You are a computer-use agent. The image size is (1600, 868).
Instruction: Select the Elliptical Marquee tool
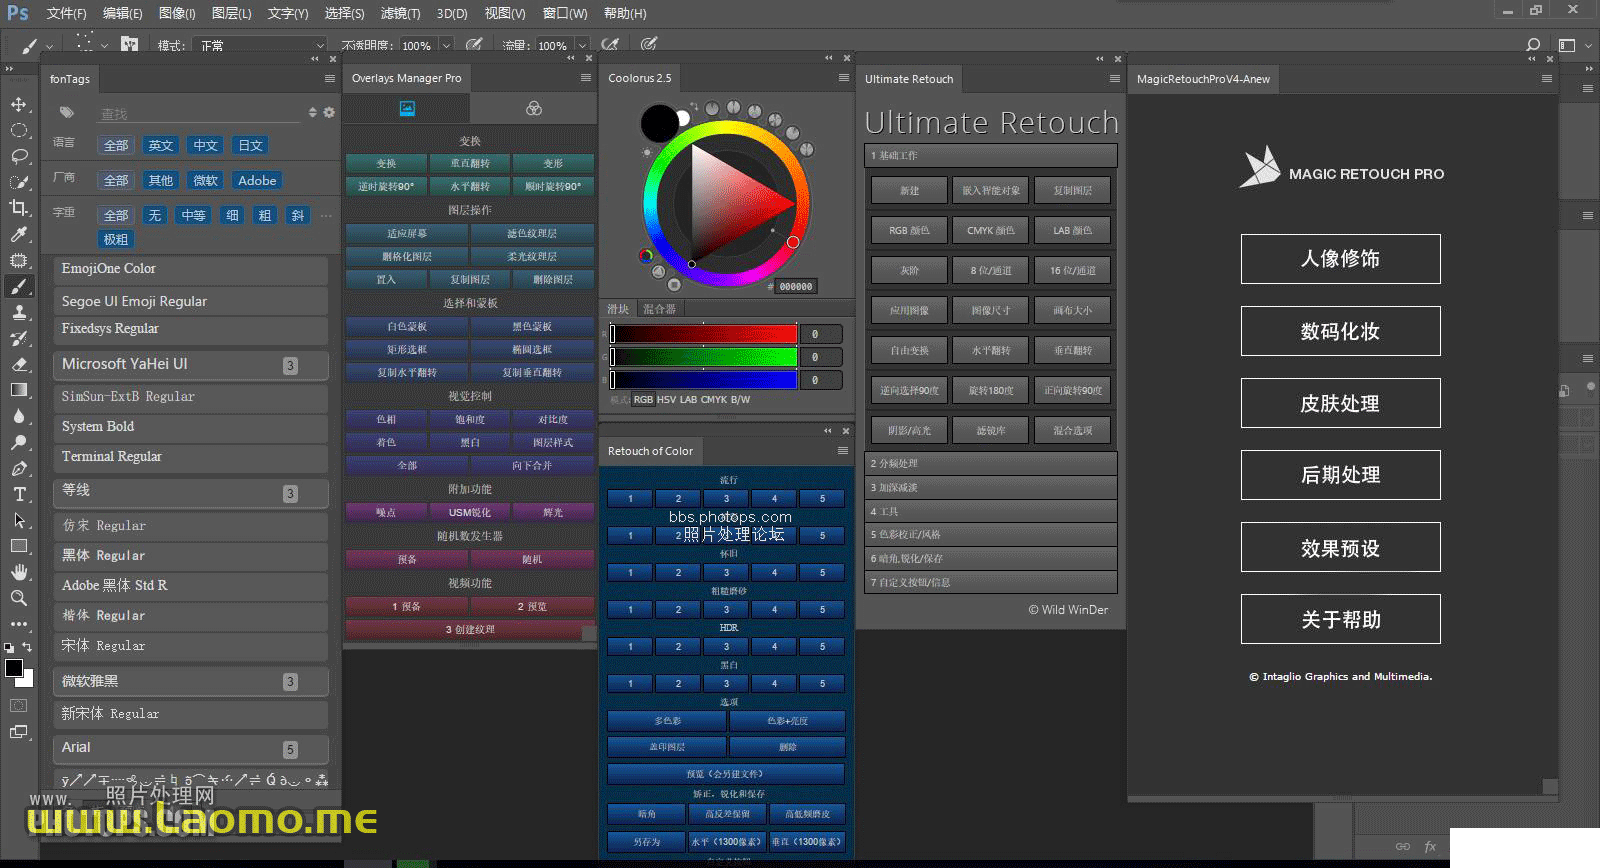[18, 130]
